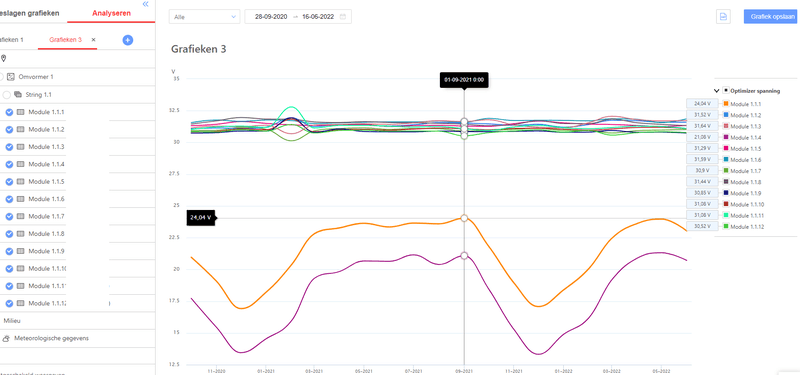Select the String 1.1 radio circle

(x=6, y=94)
